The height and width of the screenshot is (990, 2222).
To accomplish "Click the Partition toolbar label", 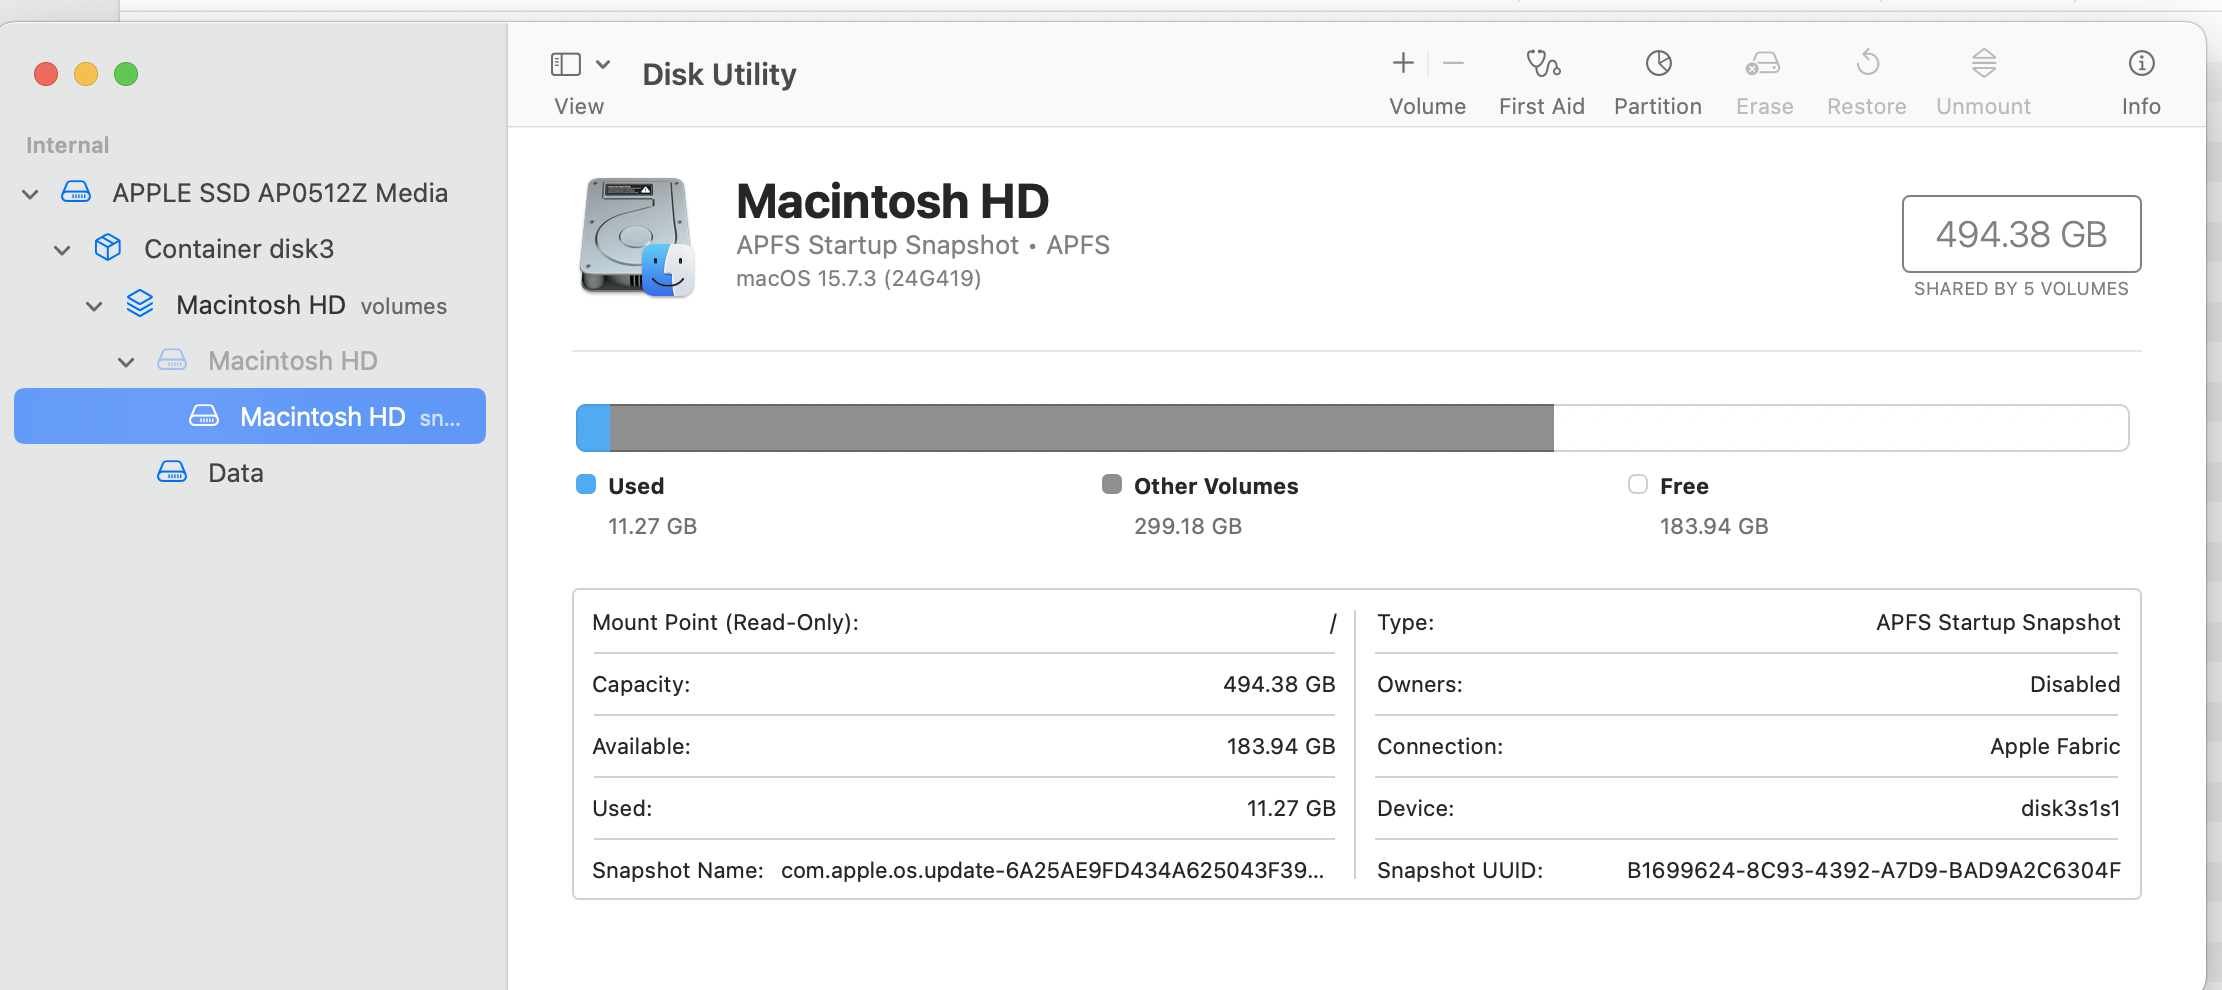I will (x=1658, y=107).
